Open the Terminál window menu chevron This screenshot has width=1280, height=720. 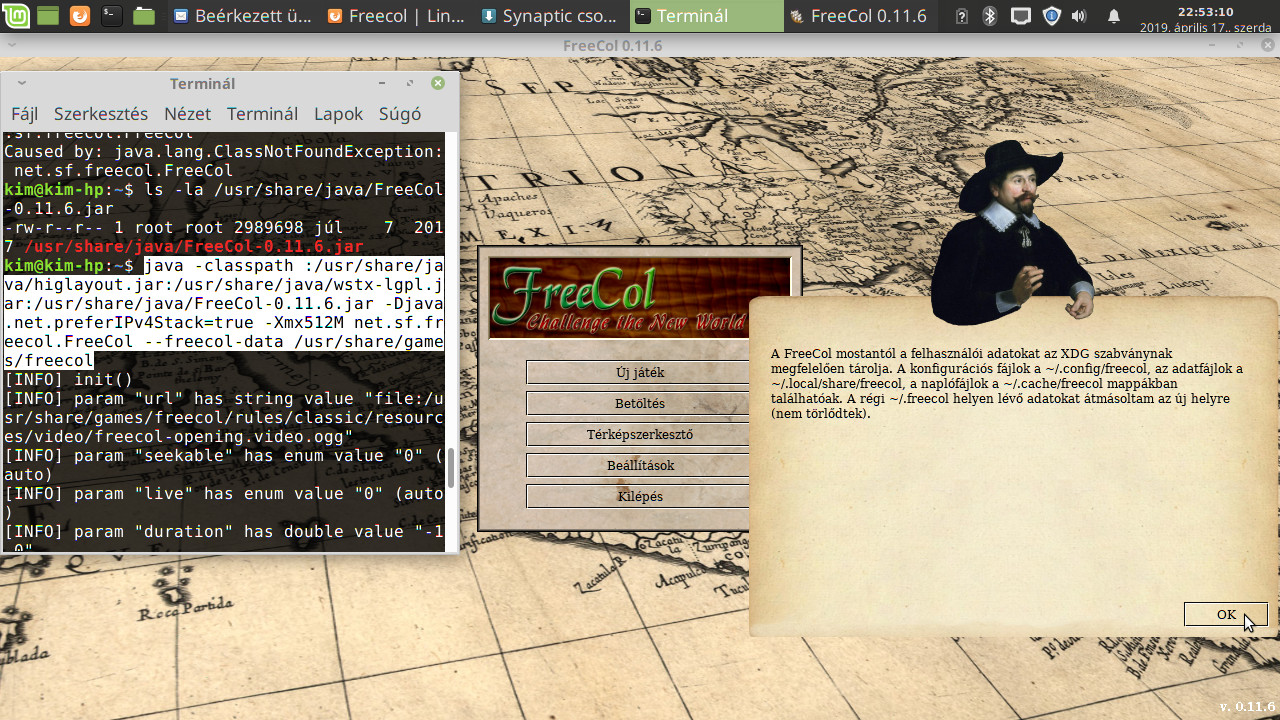click(22, 84)
